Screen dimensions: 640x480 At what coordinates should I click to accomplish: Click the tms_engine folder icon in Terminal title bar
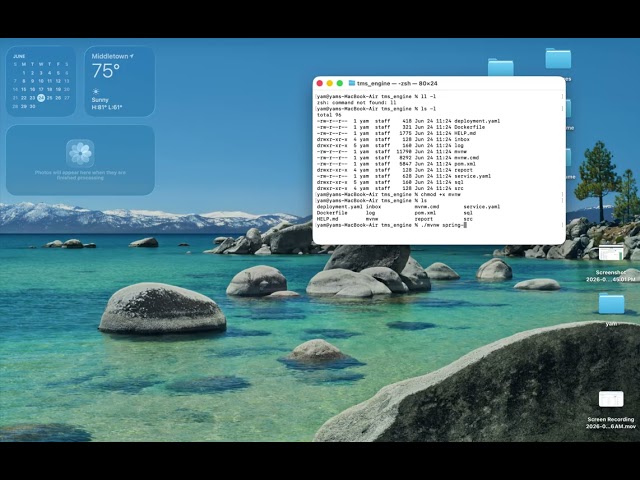click(x=352, y=83)
